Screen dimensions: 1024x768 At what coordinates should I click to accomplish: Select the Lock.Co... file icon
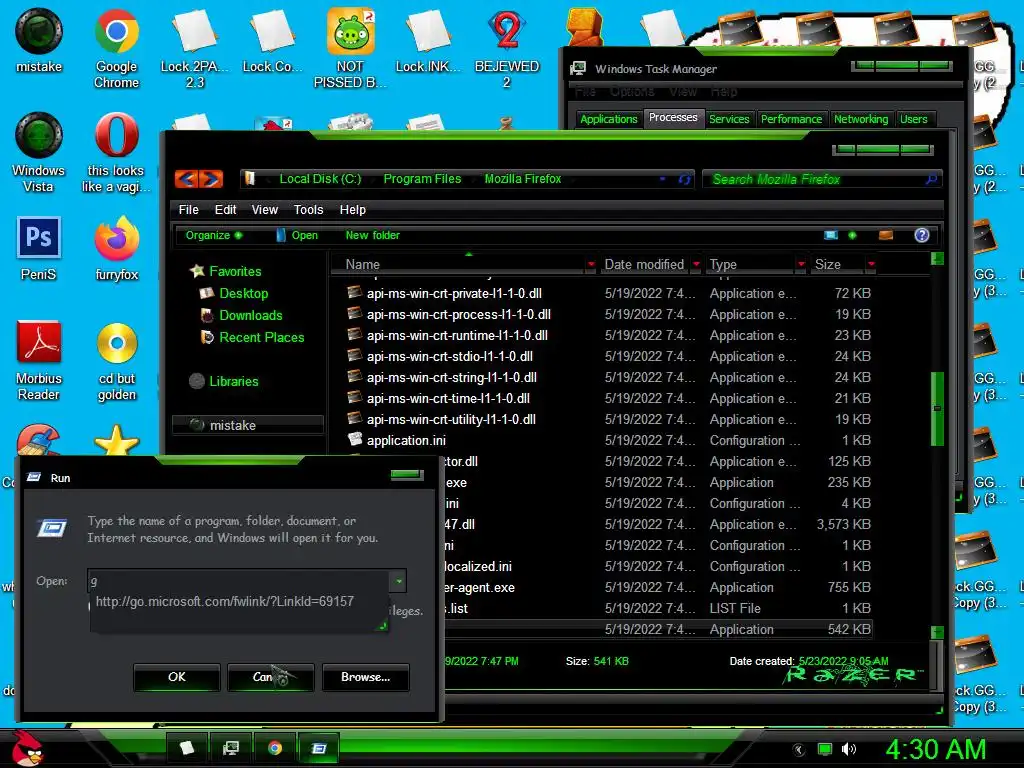(272, 40)
